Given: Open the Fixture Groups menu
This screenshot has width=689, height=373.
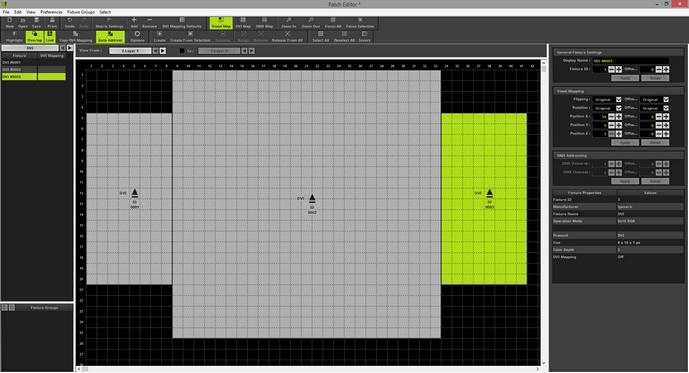Looking at the screenshot, I should 81,12.
